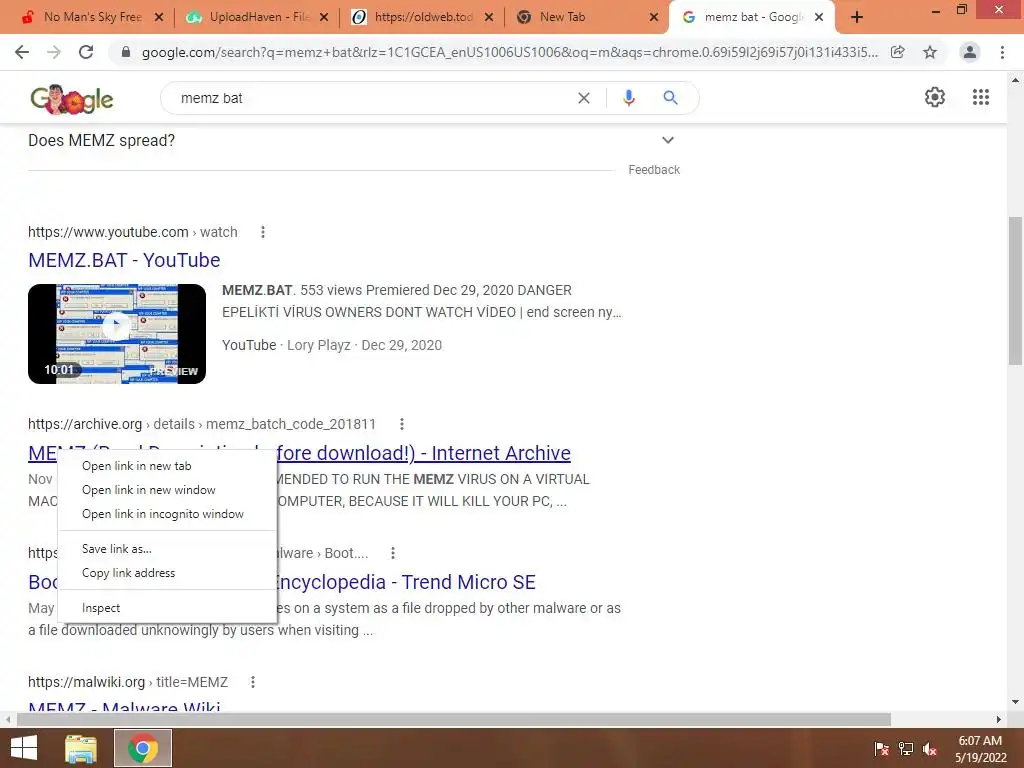Image resolution: width=1024 pixels, height=768 pixels.
Task: Click the address bar URL
Action: pyautogui.click(x=509, y=52)
